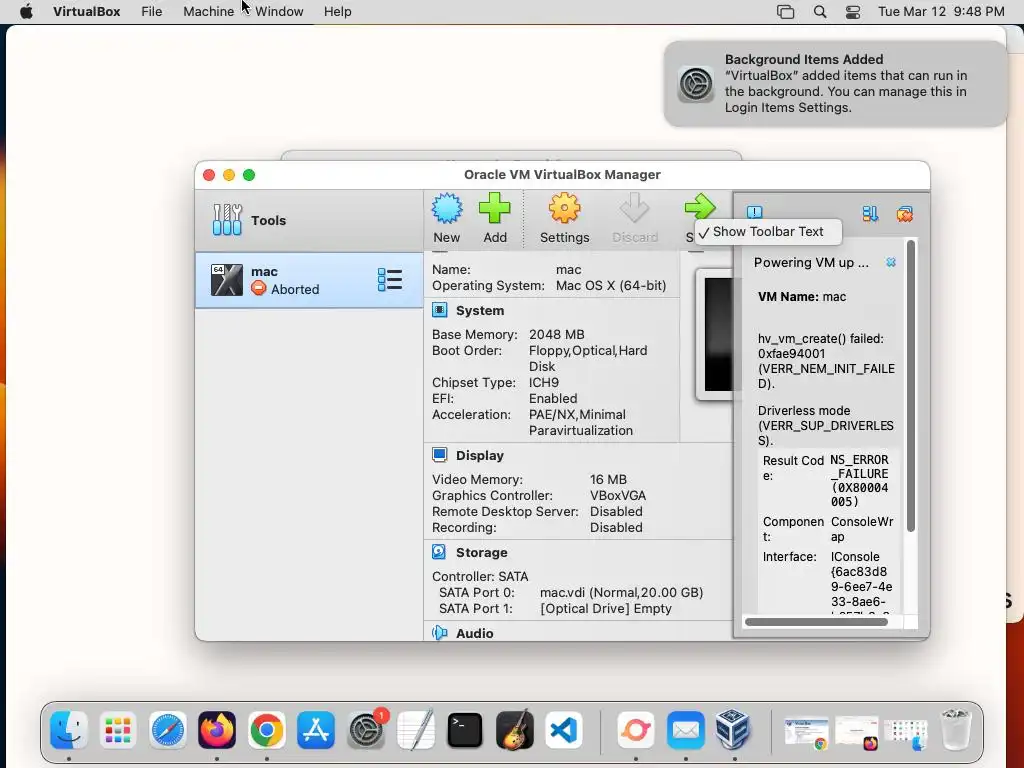Click the vertical scrollbar in the notification pane
The image size is (1024, 768).
(x=910, y=385)
